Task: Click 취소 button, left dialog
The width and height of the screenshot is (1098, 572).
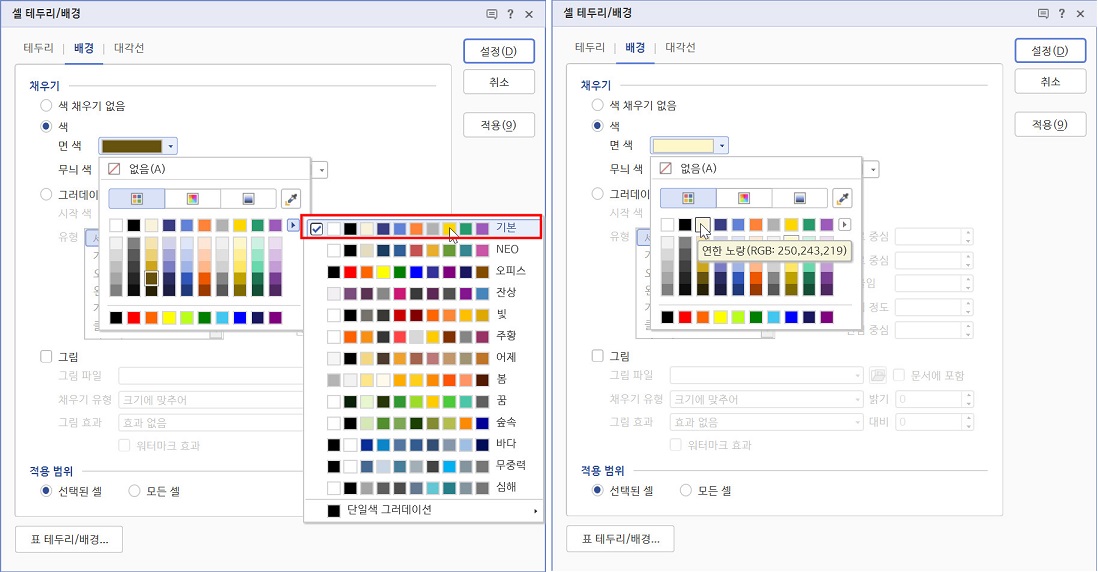Action: coord(499,82)
